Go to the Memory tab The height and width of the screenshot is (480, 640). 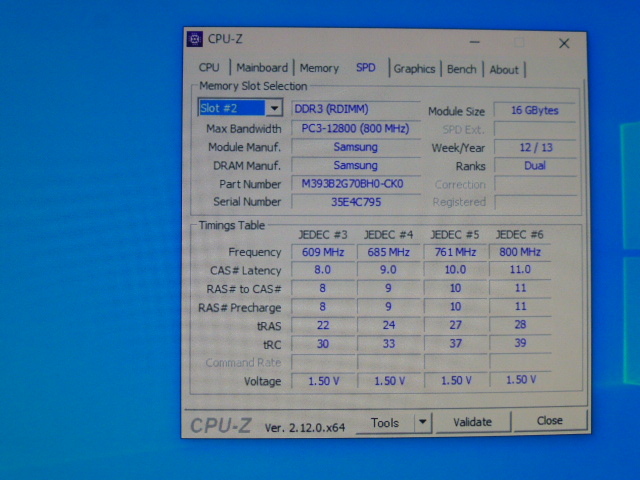pyautogui.click(x=319, y=68)
